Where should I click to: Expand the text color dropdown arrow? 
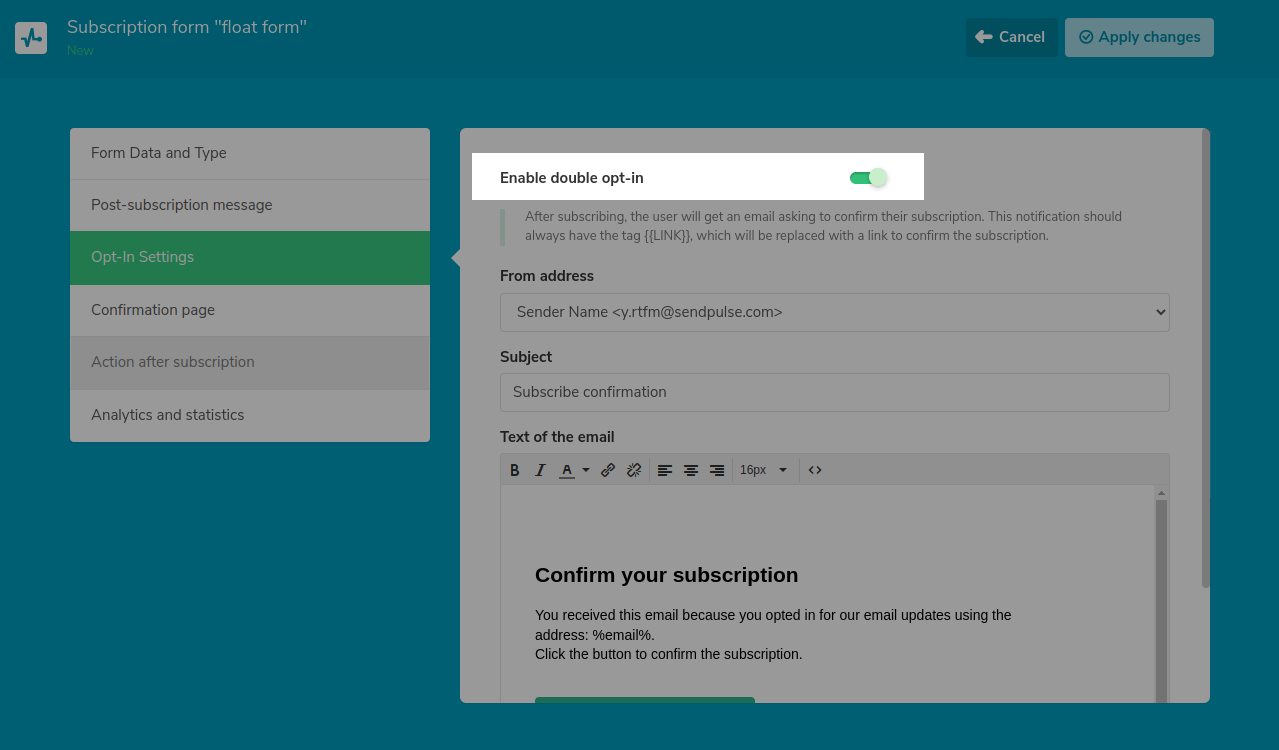pos(586,470)
